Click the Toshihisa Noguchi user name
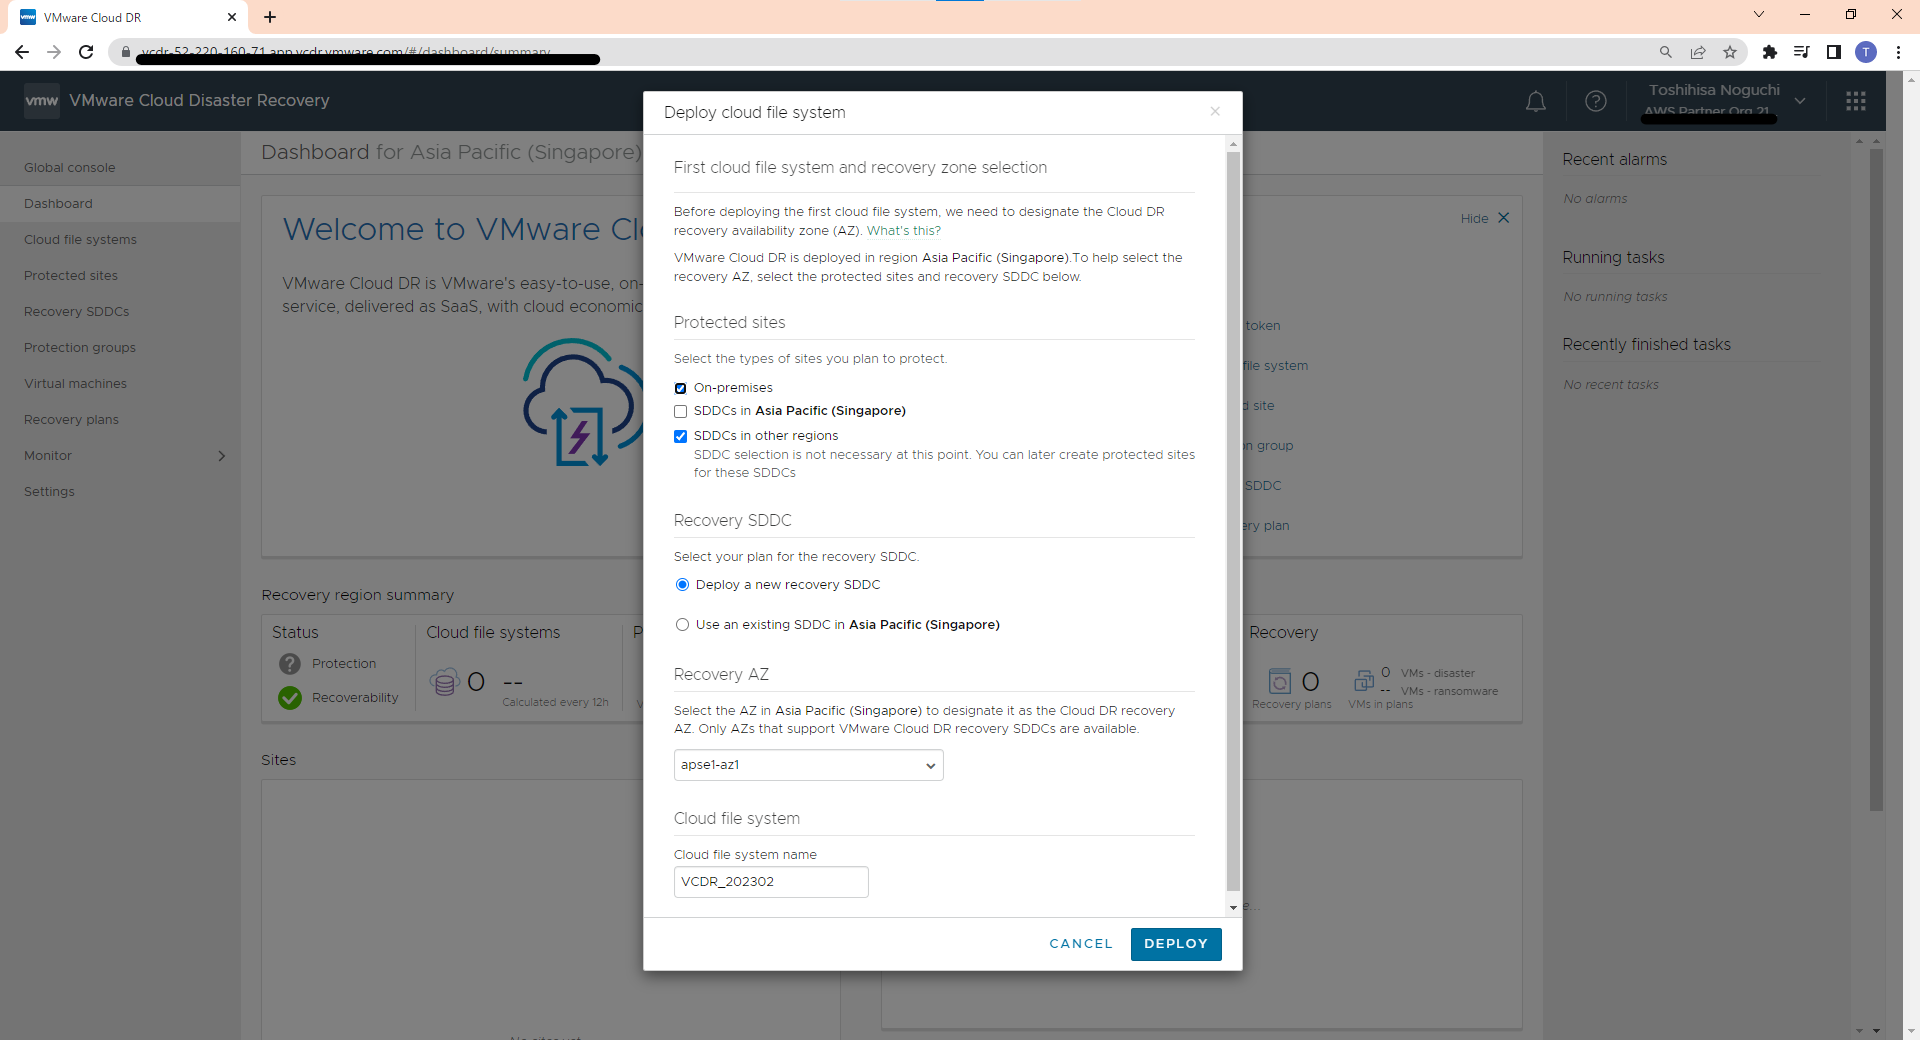Viewport: 1920px width, 1040px height. (1714, 90)
